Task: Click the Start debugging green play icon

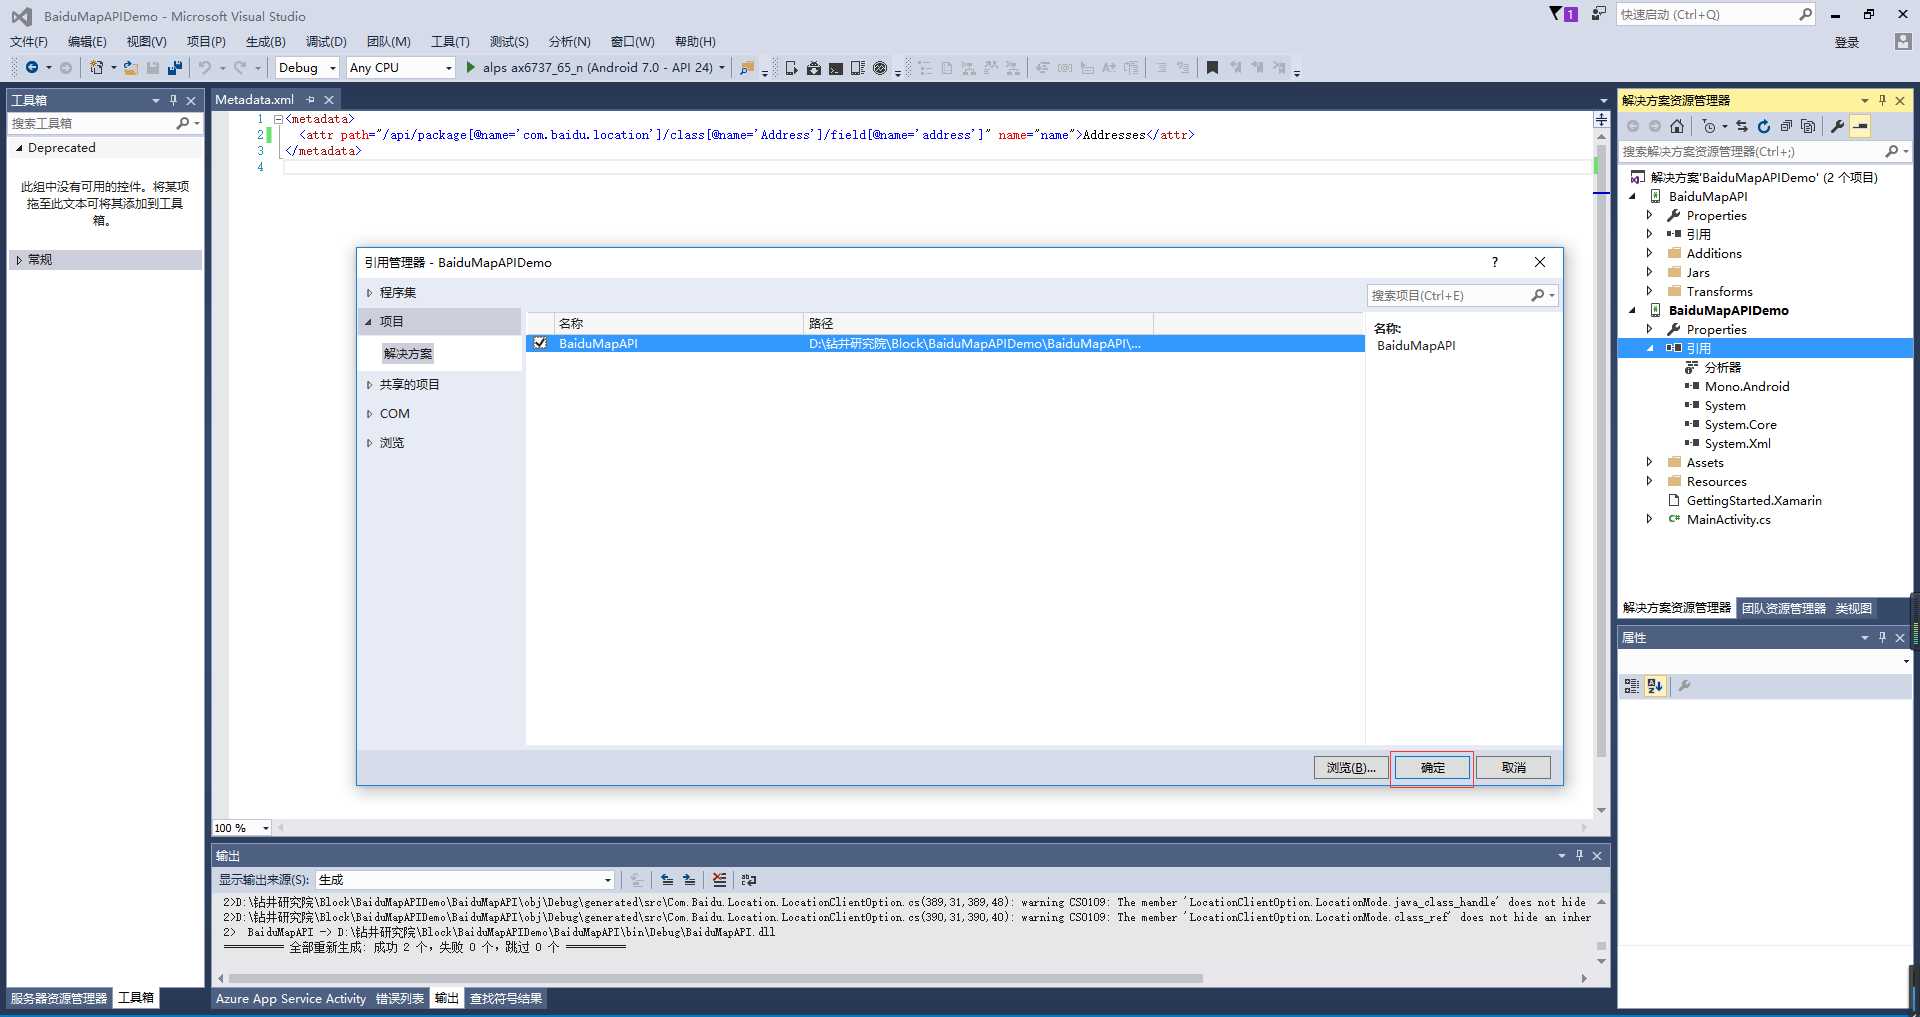Action: pos(471,68)
